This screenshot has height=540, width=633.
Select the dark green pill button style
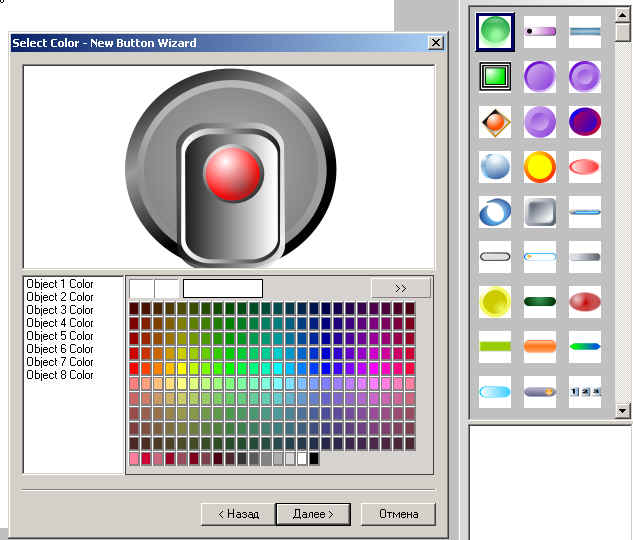540,301
